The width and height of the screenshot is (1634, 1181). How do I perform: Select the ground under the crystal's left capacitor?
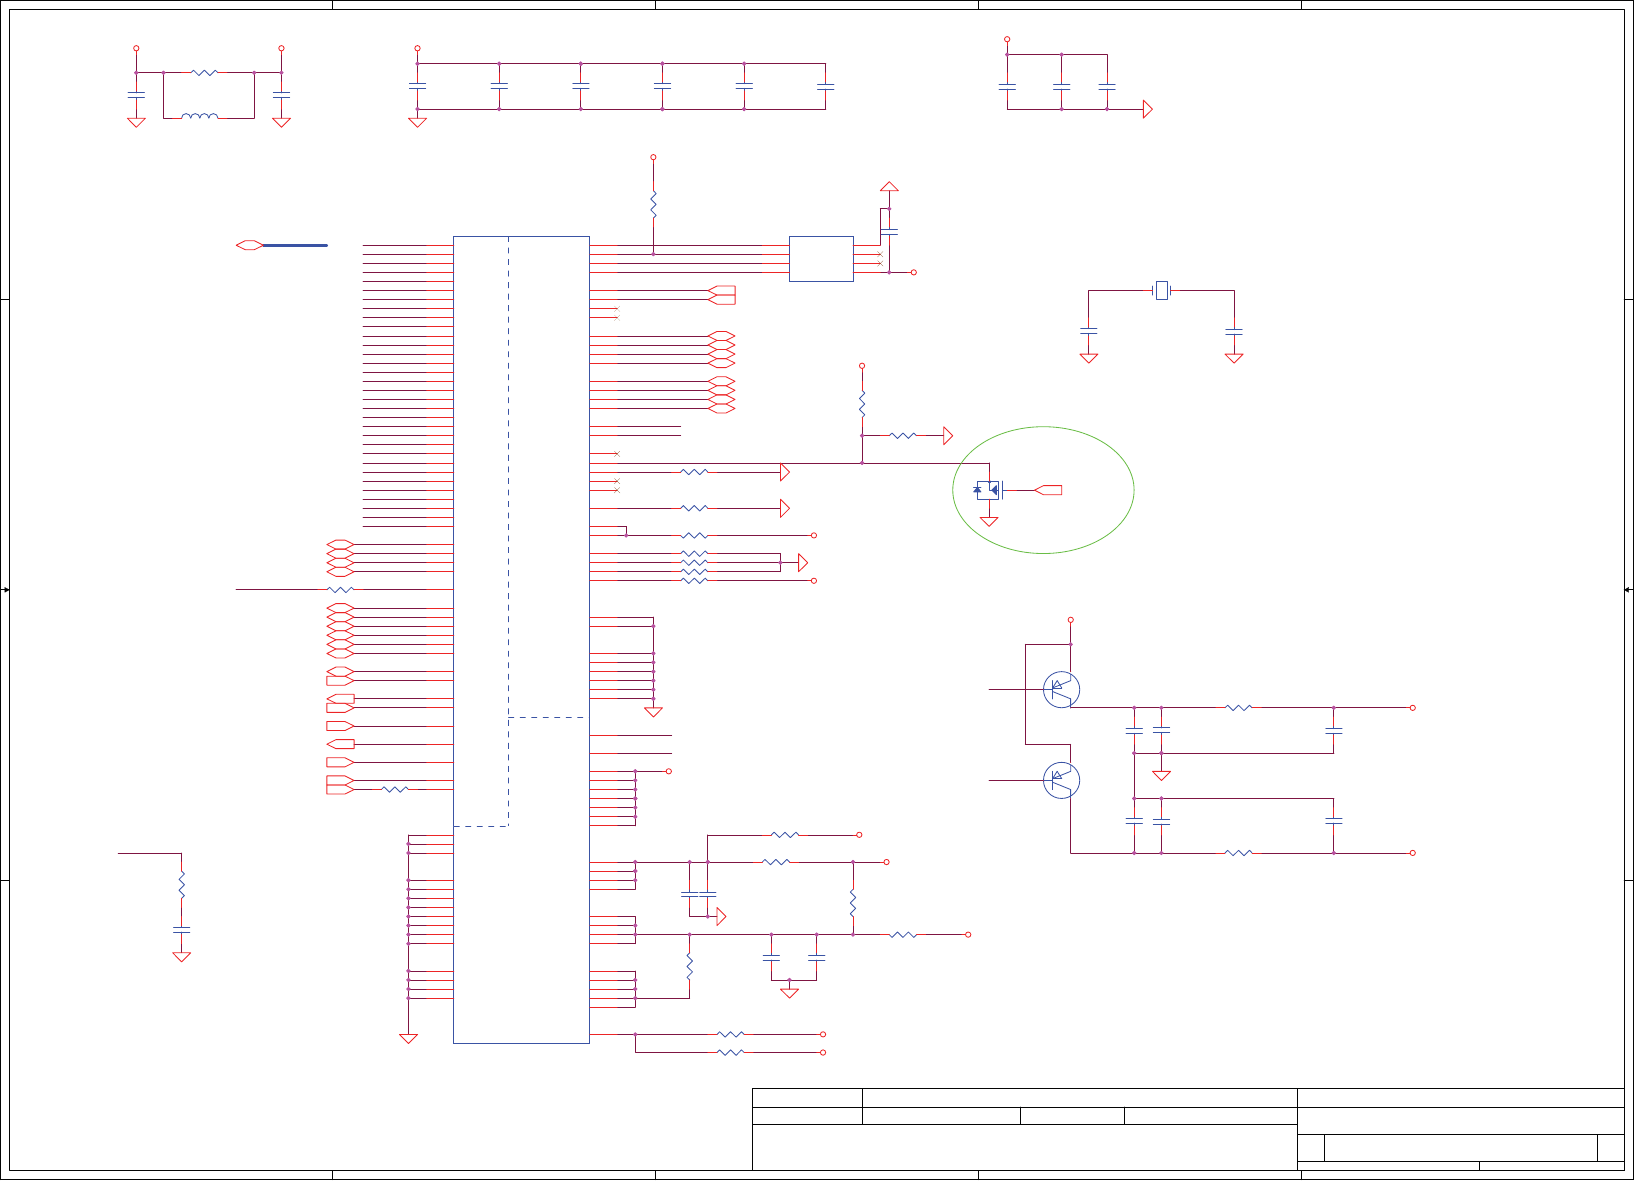tap(1089, 358)
